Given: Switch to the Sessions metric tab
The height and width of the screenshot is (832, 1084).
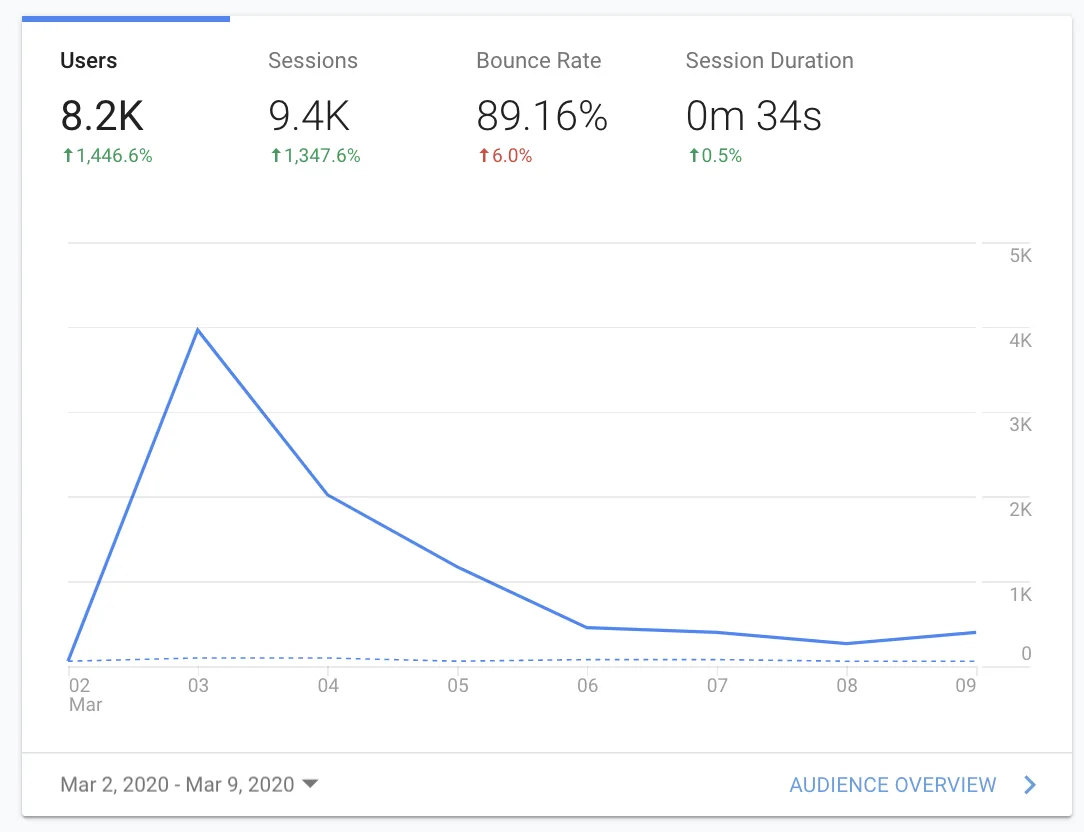Looking at the screenshot, I should pos(335,104).
